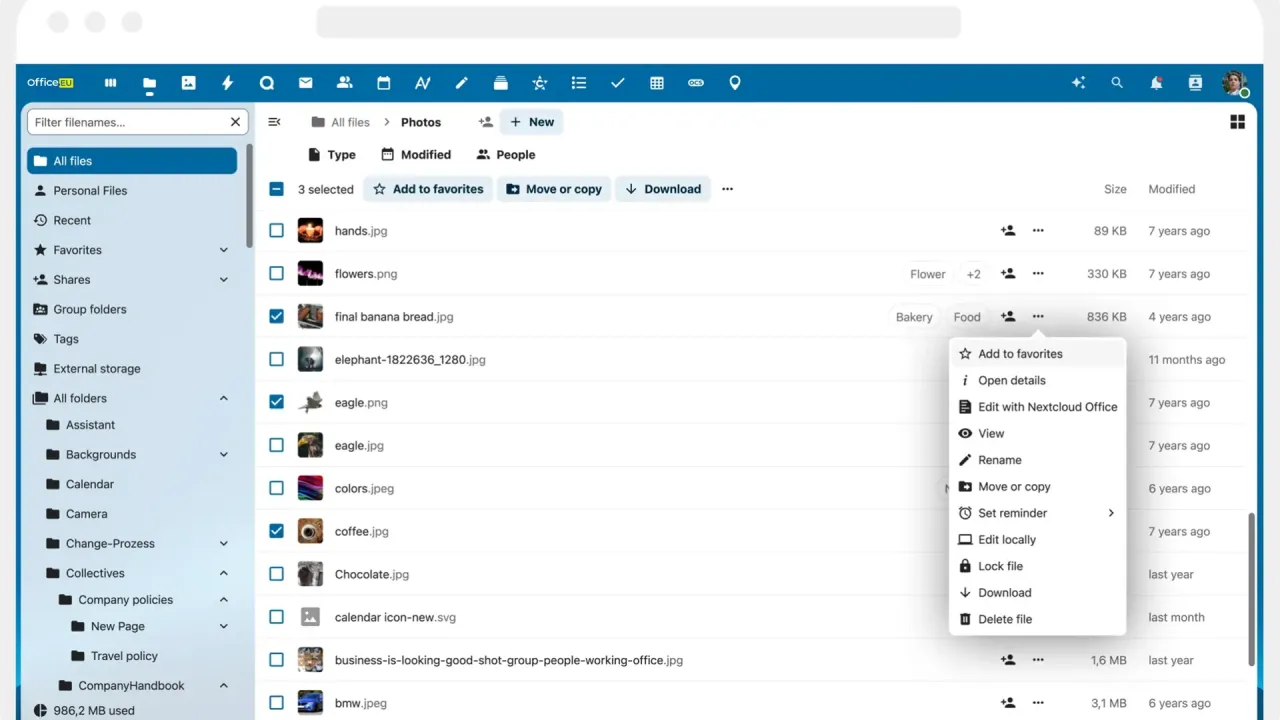Collapse the navigation sidebar toggle icon
1280x720 pixels.
click(274, 122)
